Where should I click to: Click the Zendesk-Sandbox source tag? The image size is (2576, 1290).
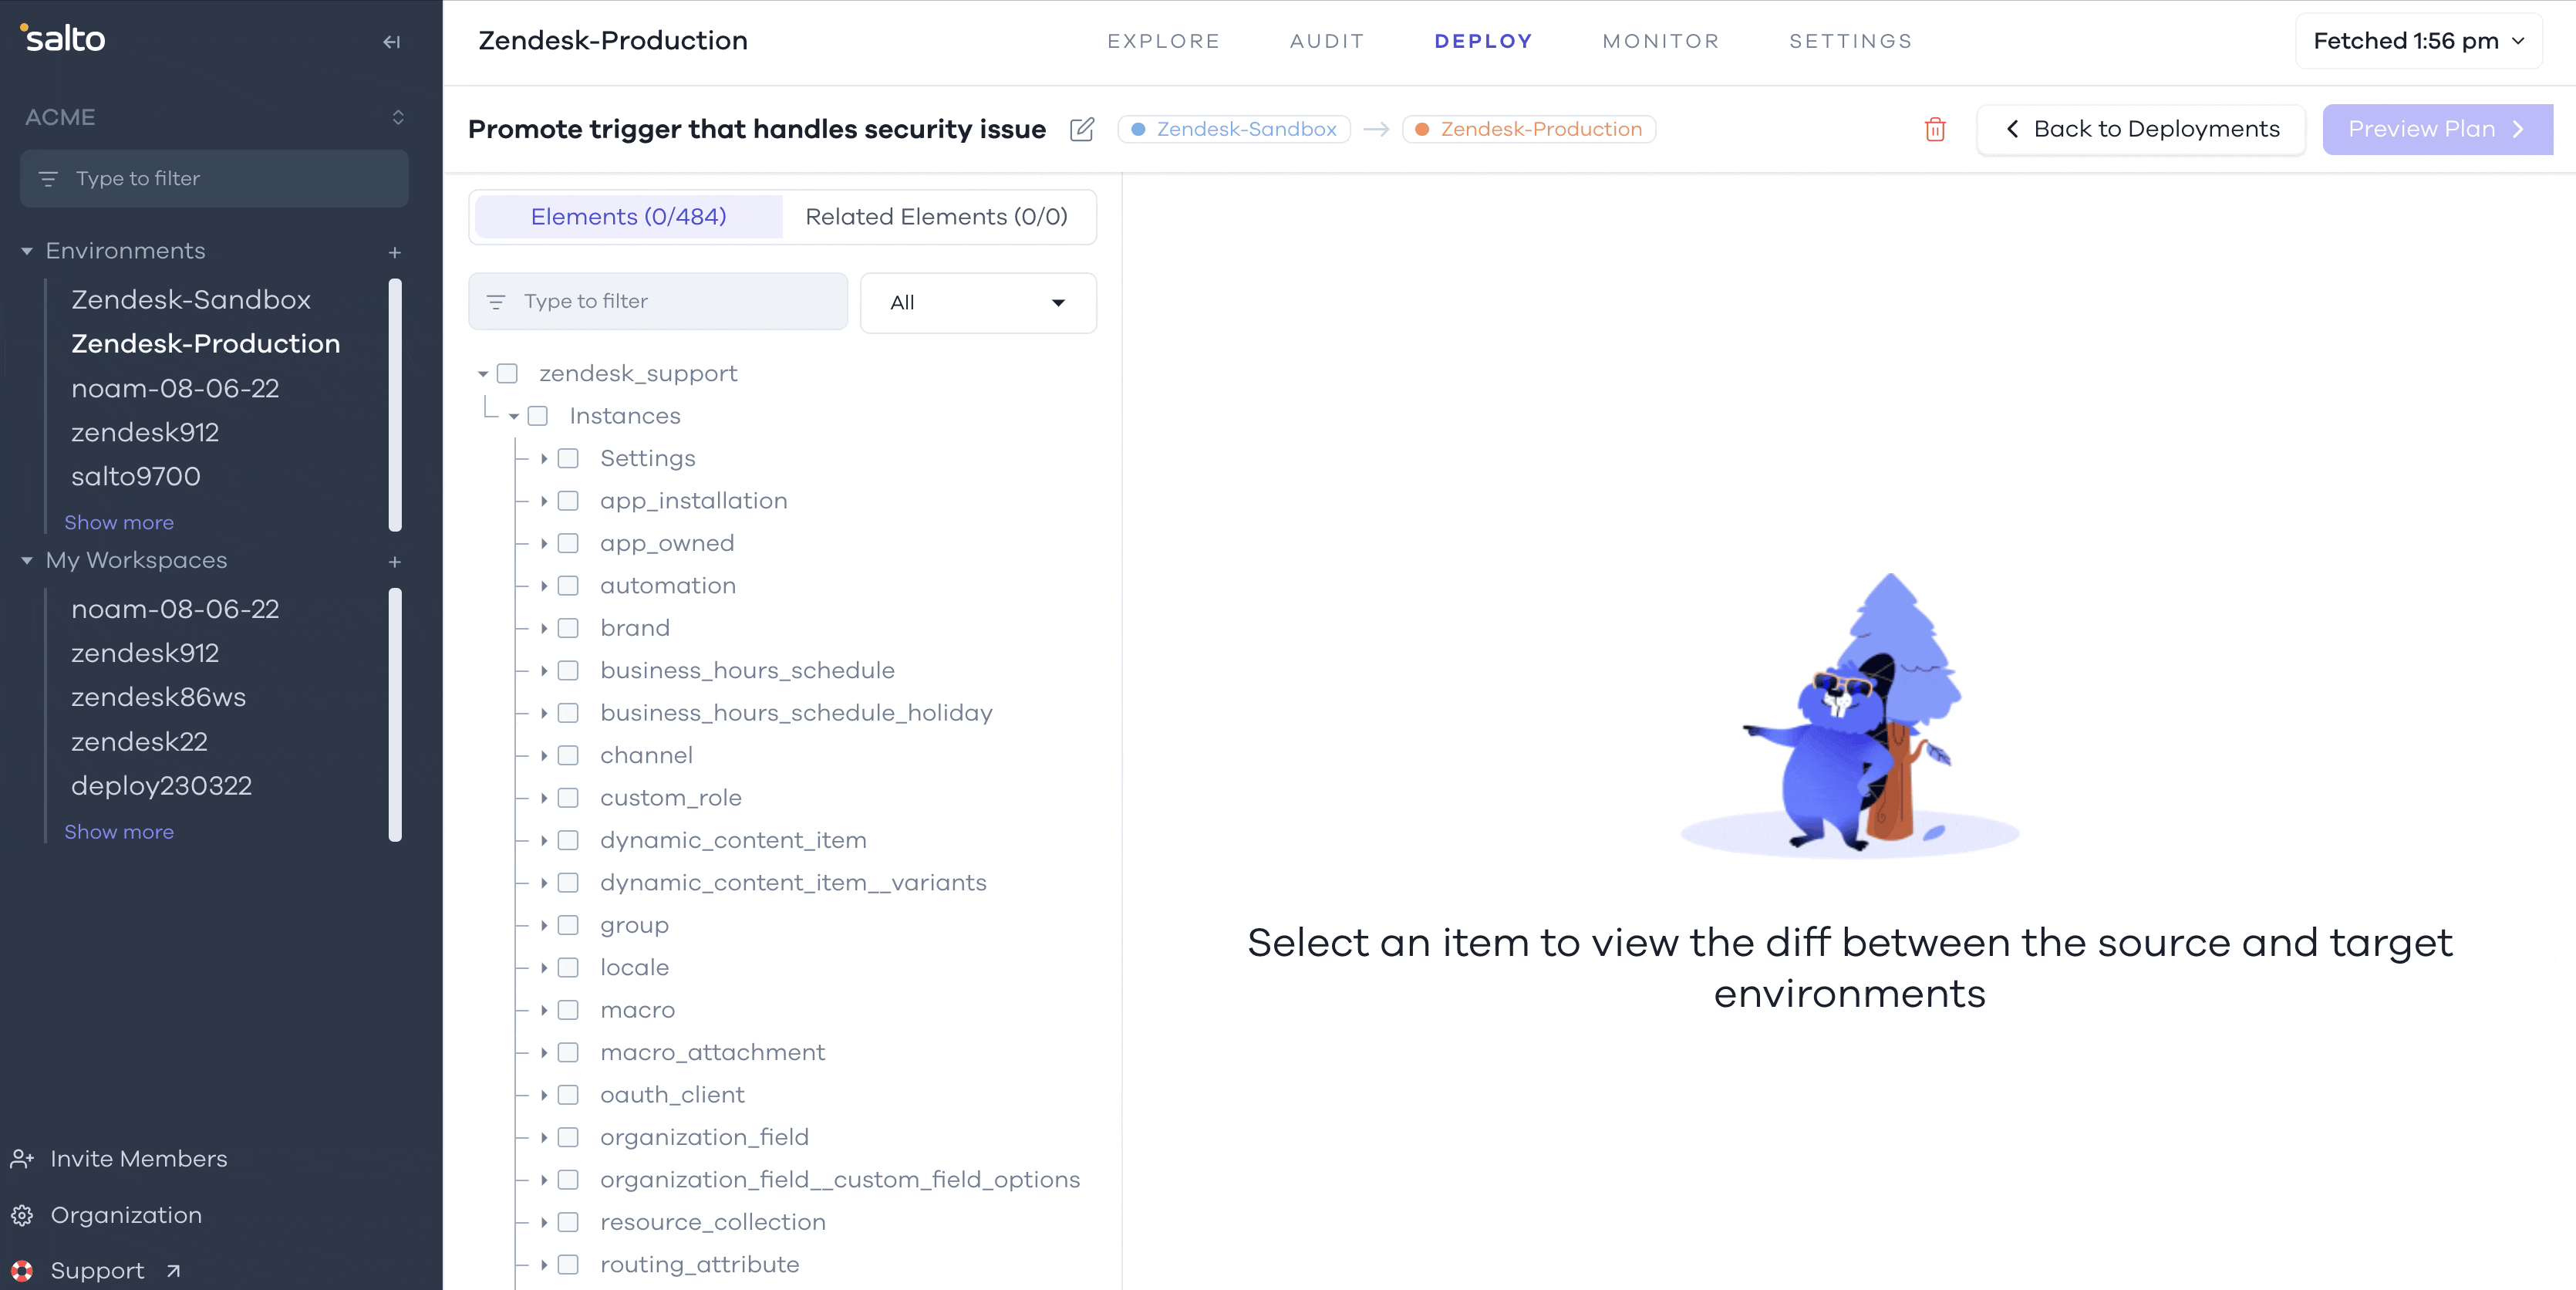(x=1234, y=129)
